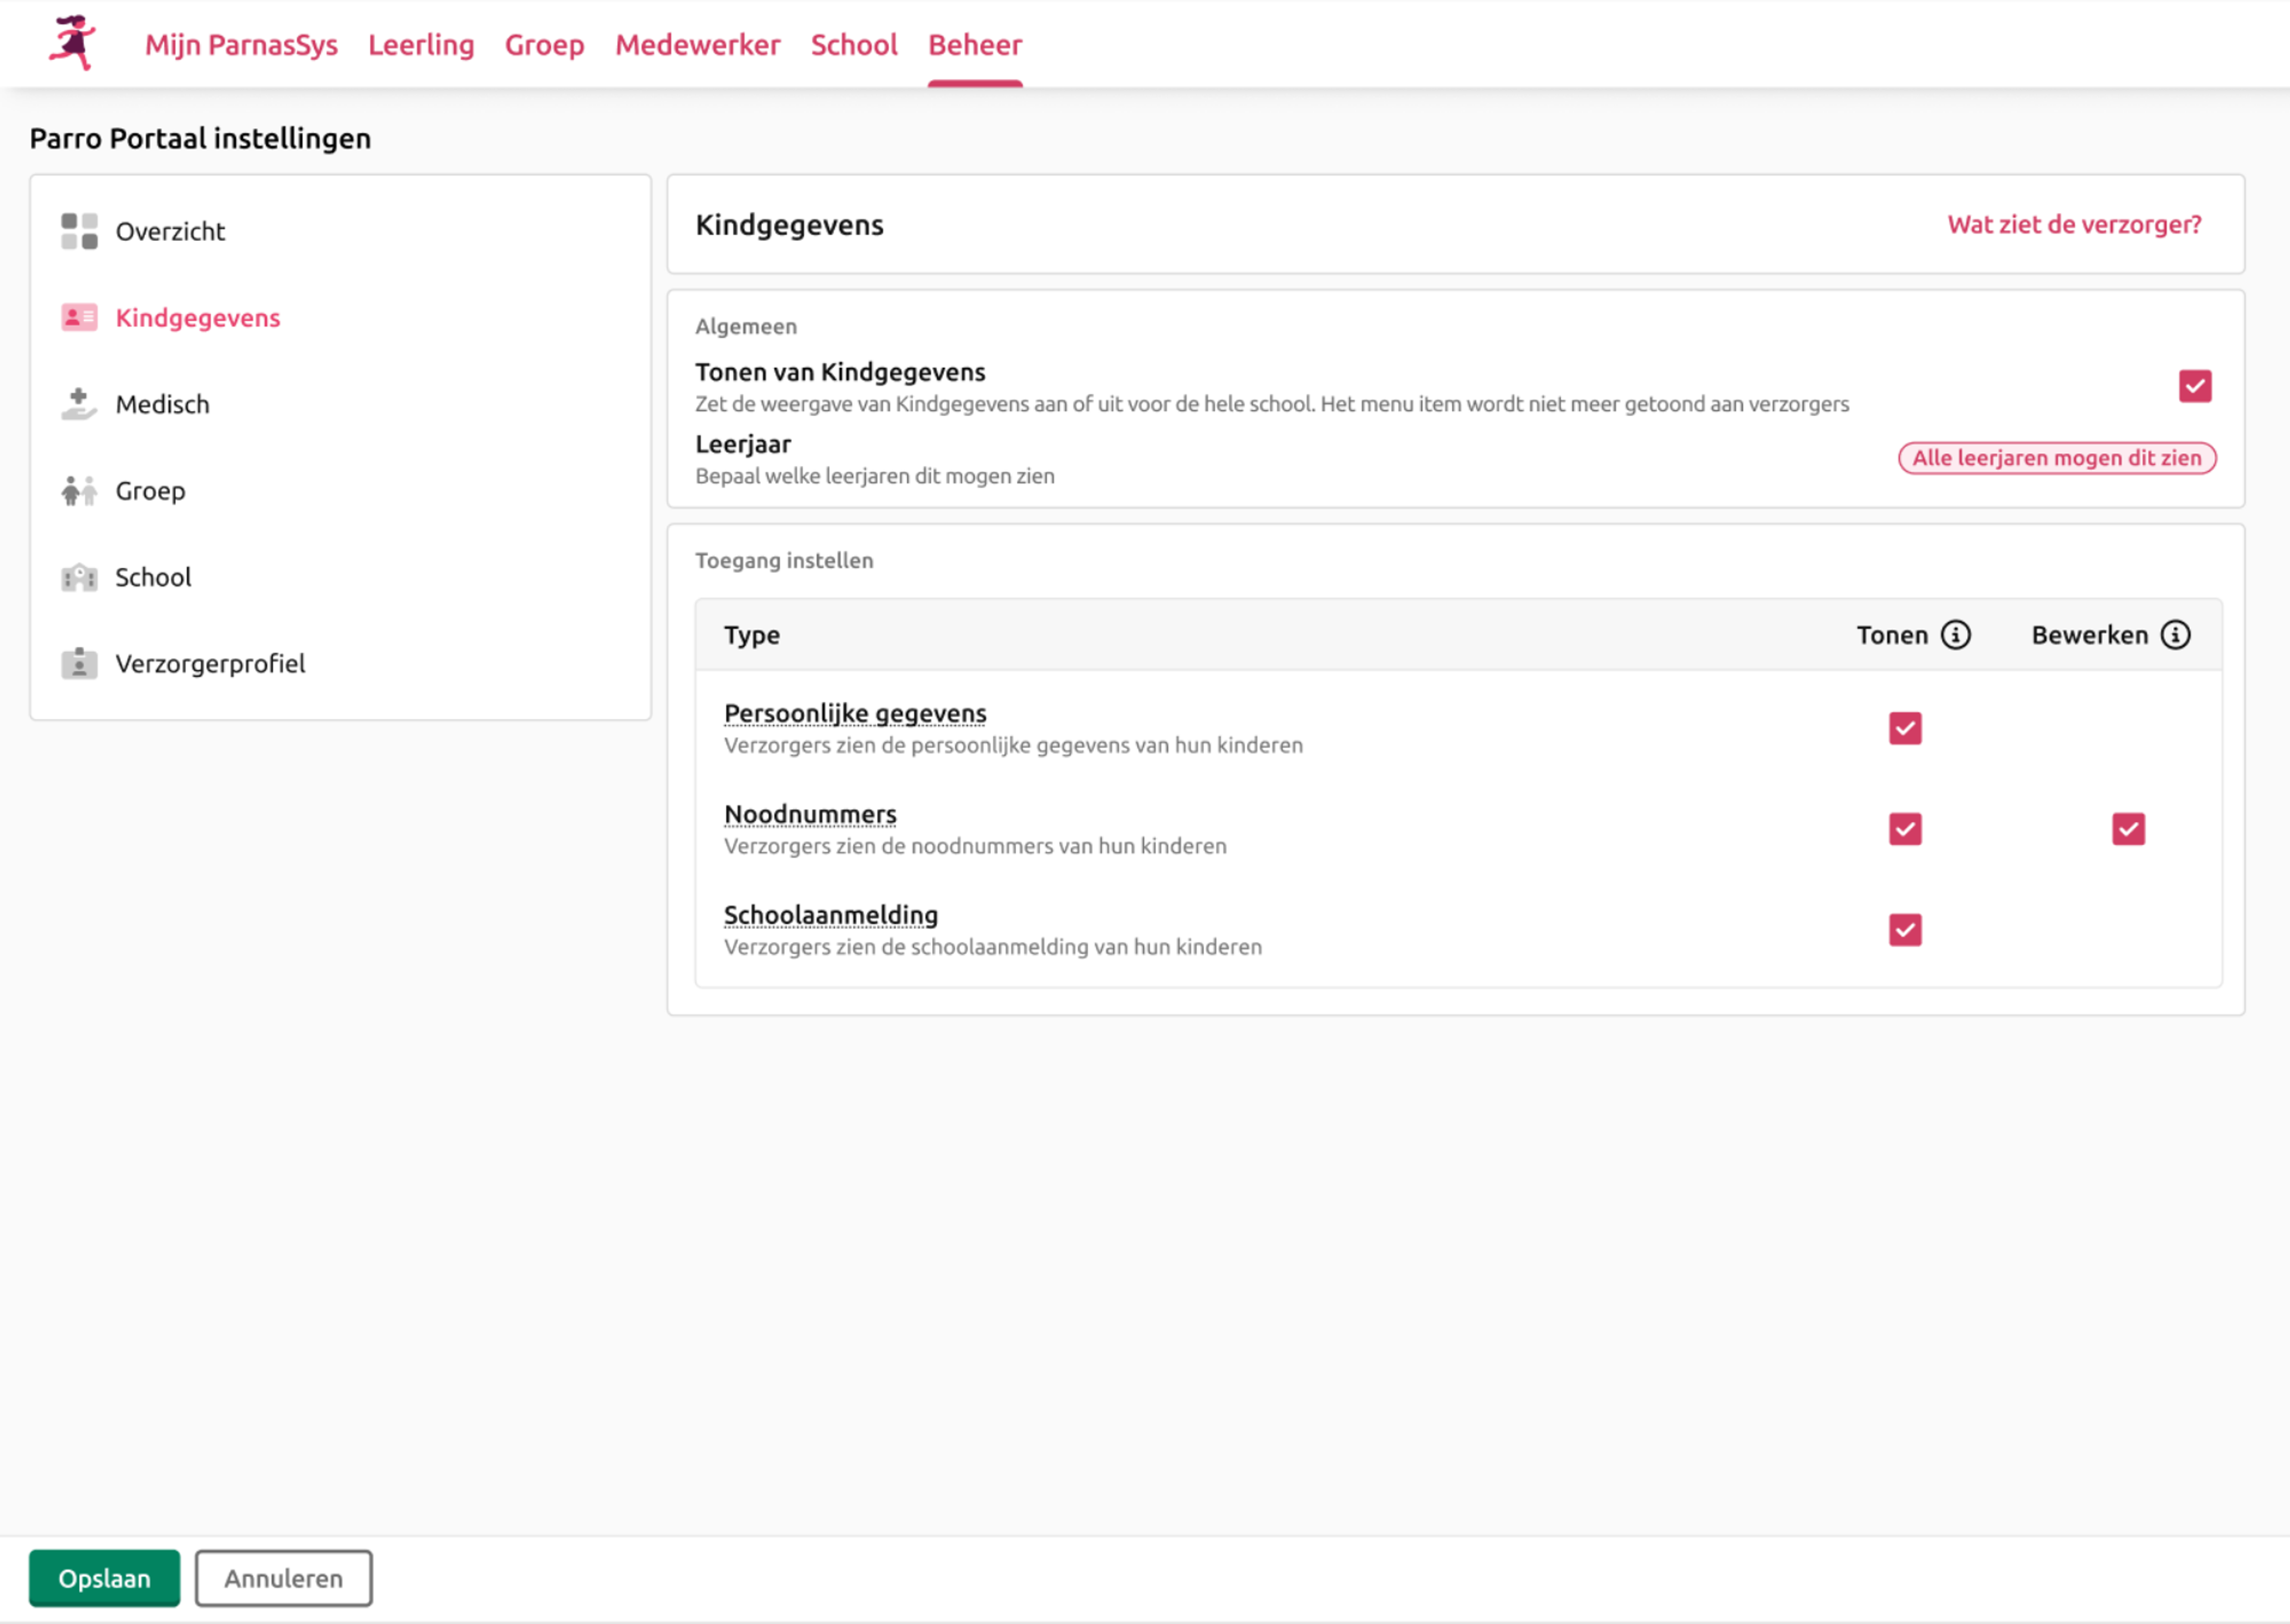Image resolution: width=2290 pixels, height=1624 pixels.
Task: Click the 'Tonen van Kindgegevens' label
Action: pyautogui.click(x=840, y=372)
